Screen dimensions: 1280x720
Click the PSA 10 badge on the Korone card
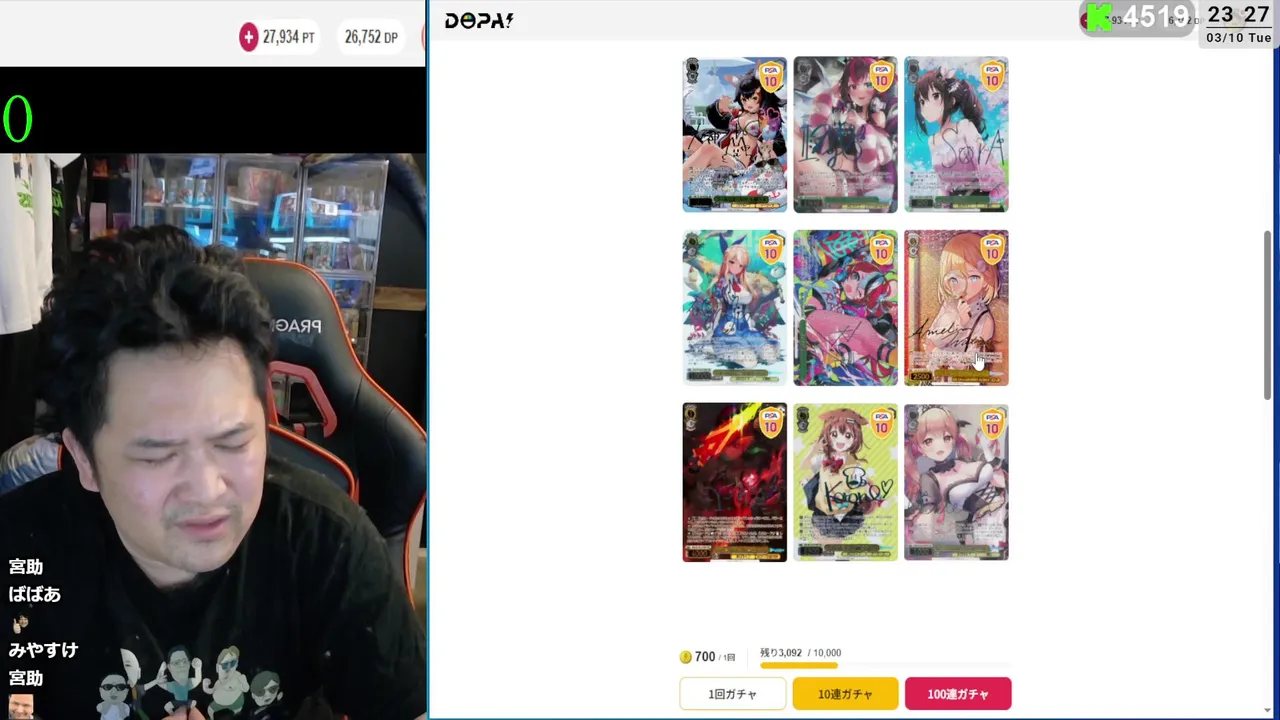point(881,424)
